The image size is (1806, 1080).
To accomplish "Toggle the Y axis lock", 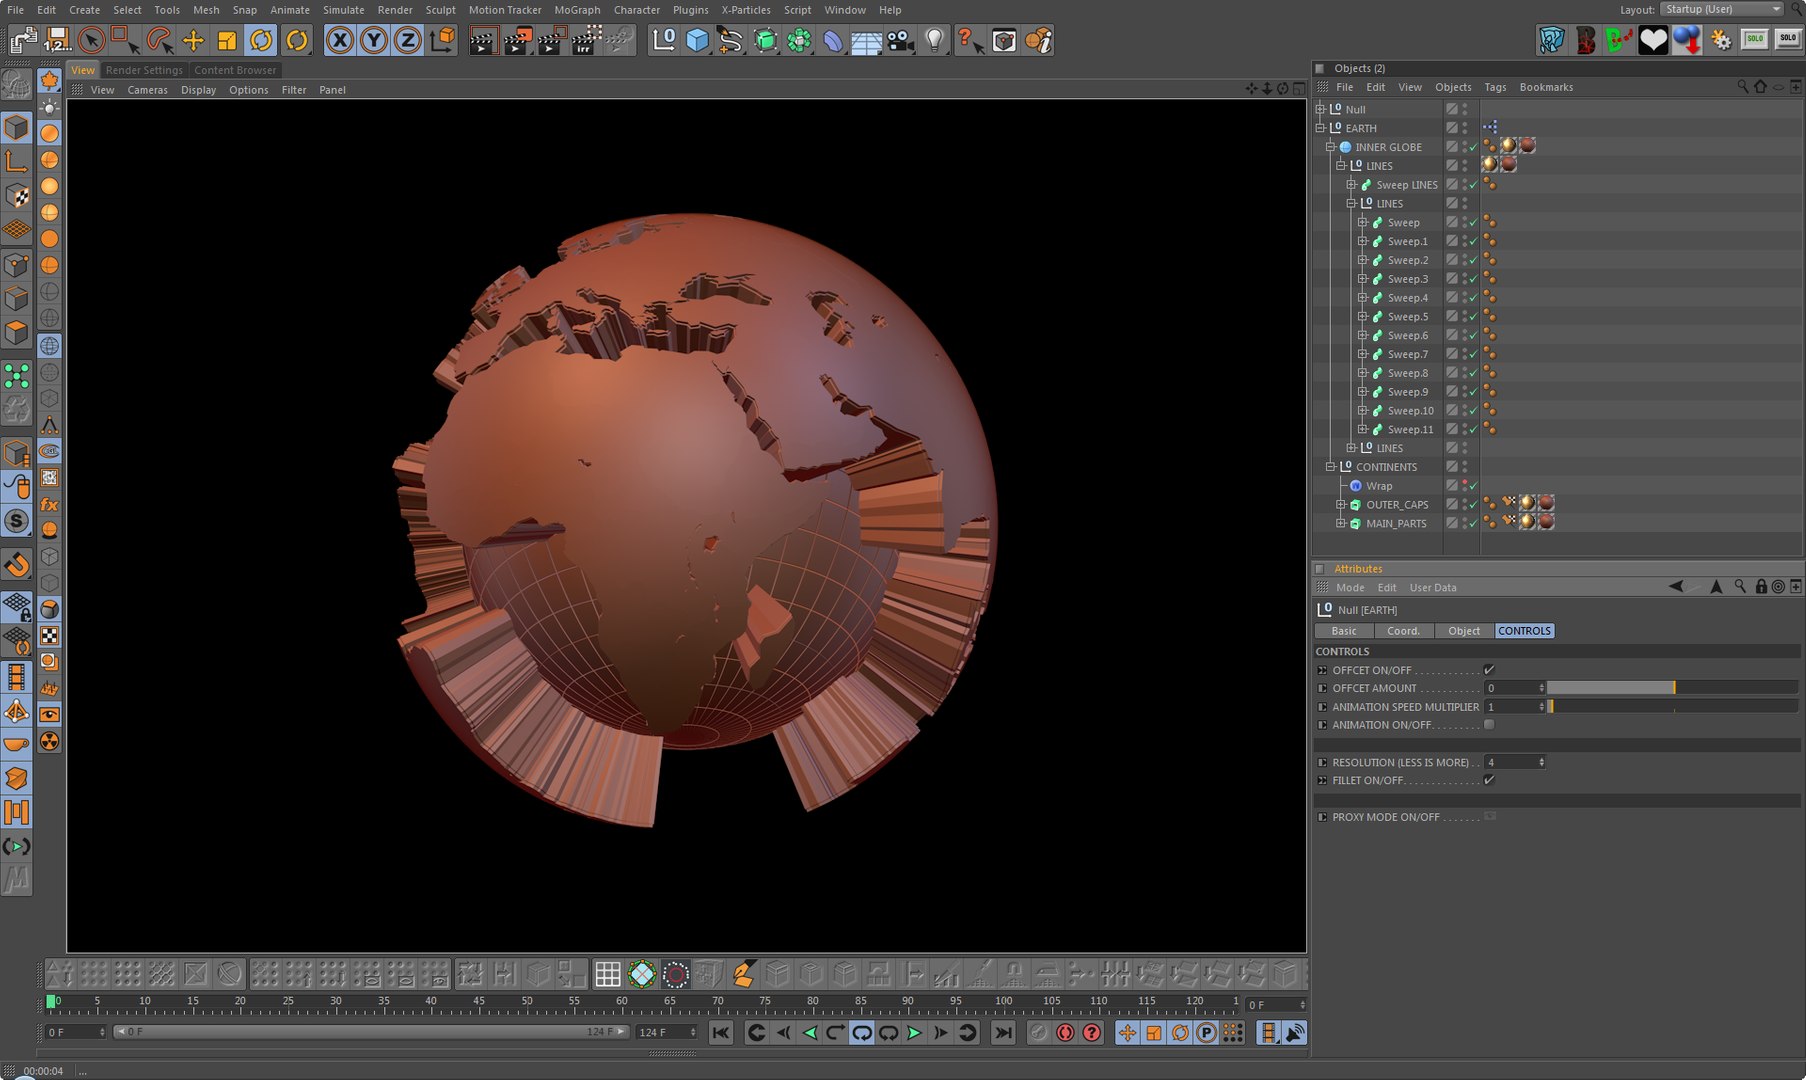I will click(374, 40).
